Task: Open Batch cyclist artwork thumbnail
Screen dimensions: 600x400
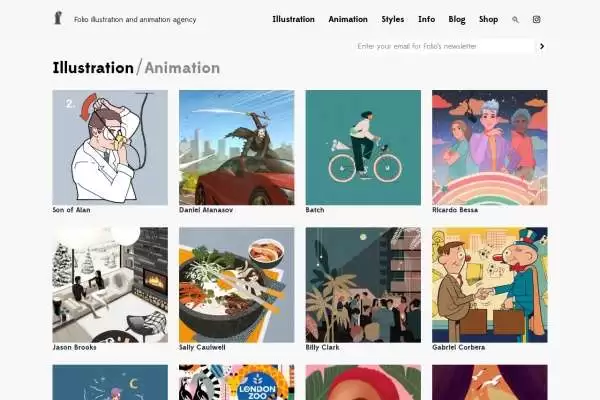Action: (x=363, y=147)
